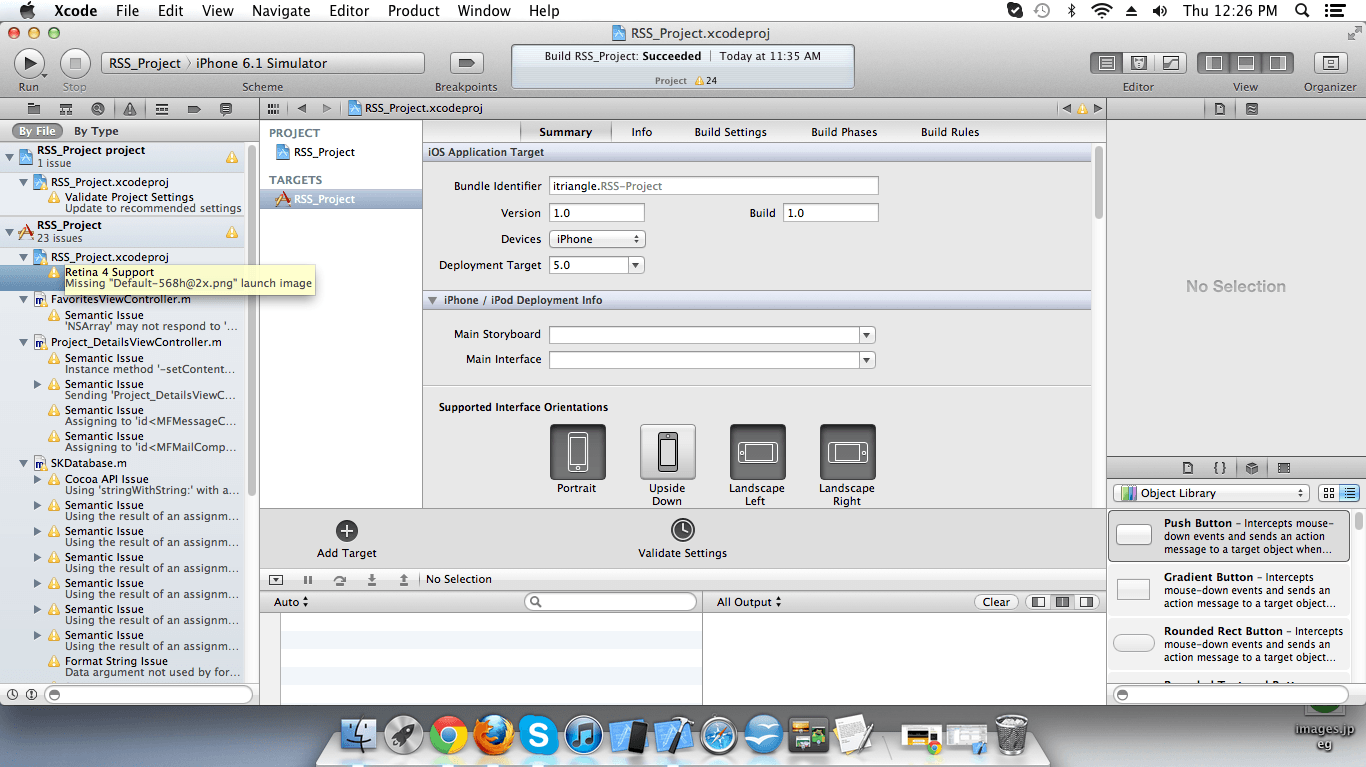
Task: Toggle Breakpoints in the toolbar
Action: coord(466,63)
